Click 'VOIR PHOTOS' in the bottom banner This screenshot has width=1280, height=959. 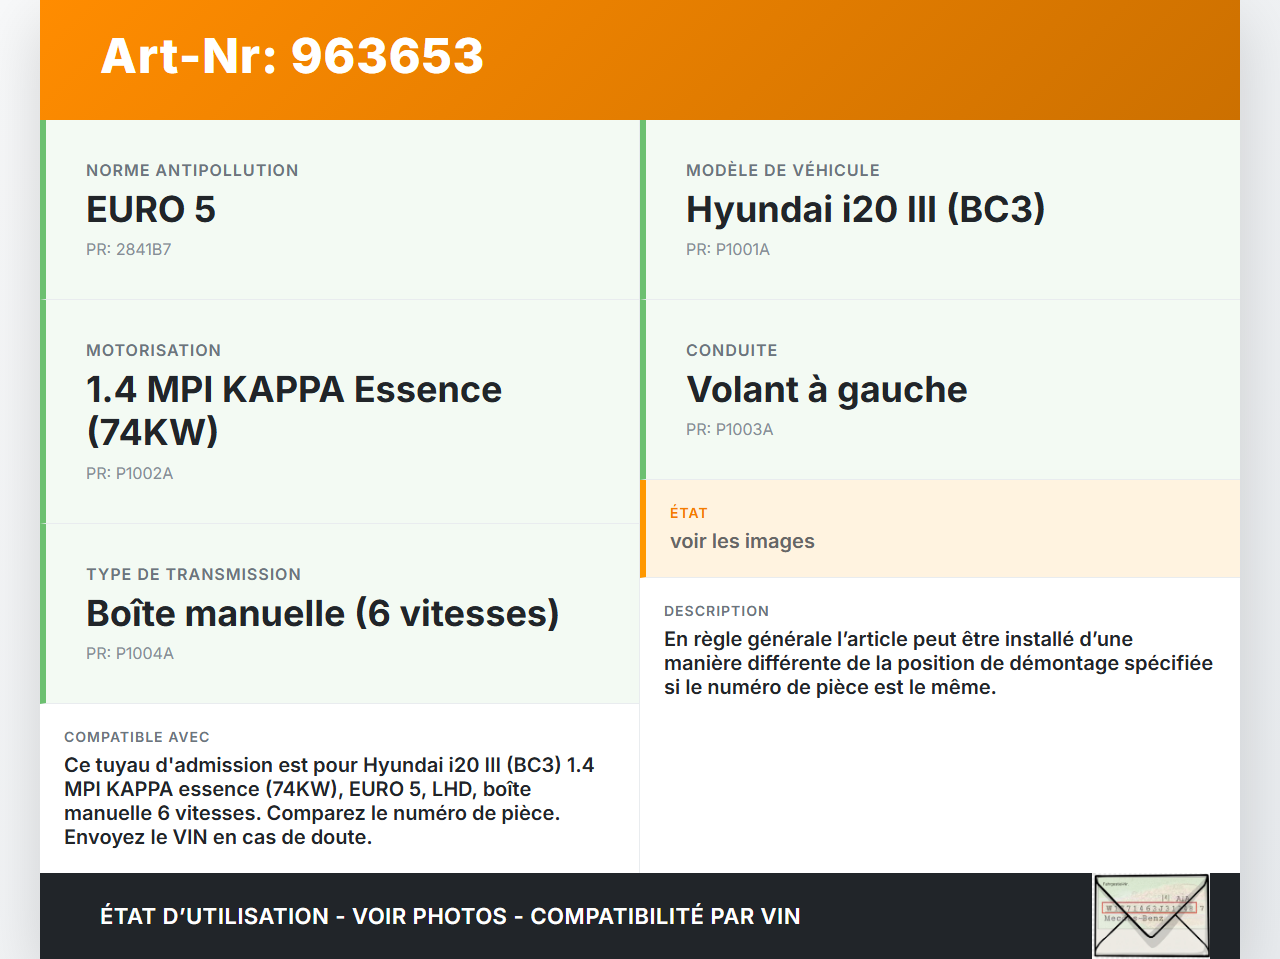(x=427, y=916)
